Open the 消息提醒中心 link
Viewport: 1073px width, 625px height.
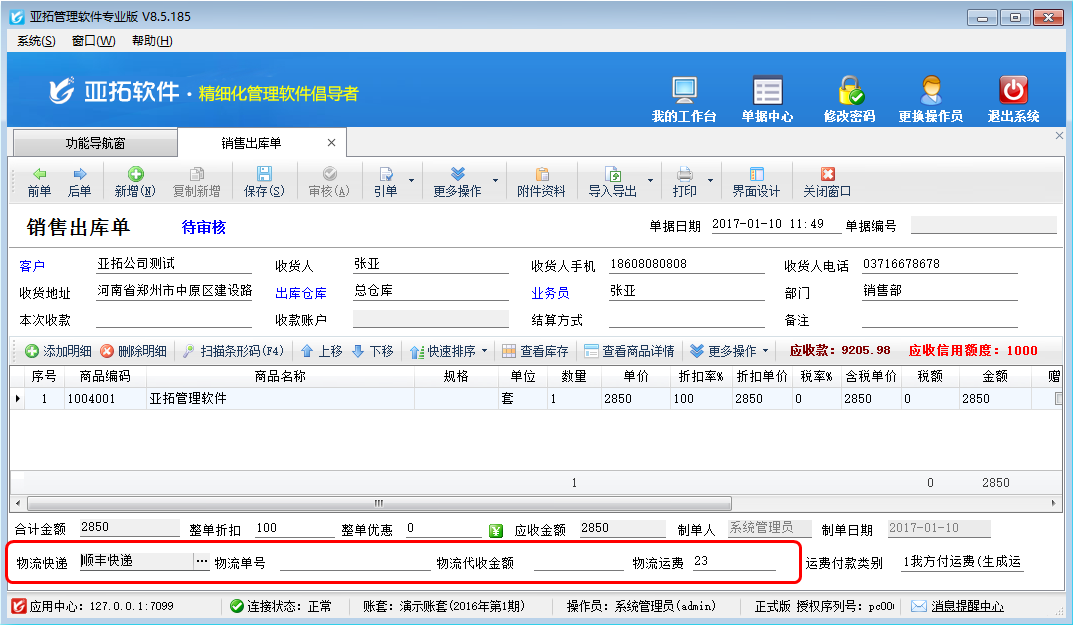tap(967, 606)
